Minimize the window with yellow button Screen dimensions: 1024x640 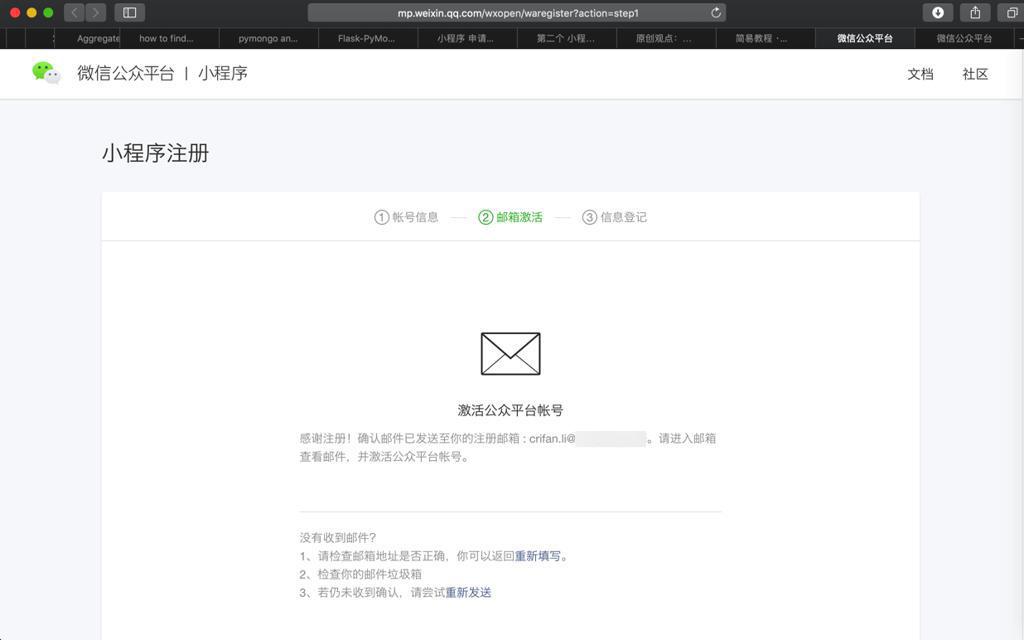click(x=31, y=12)
